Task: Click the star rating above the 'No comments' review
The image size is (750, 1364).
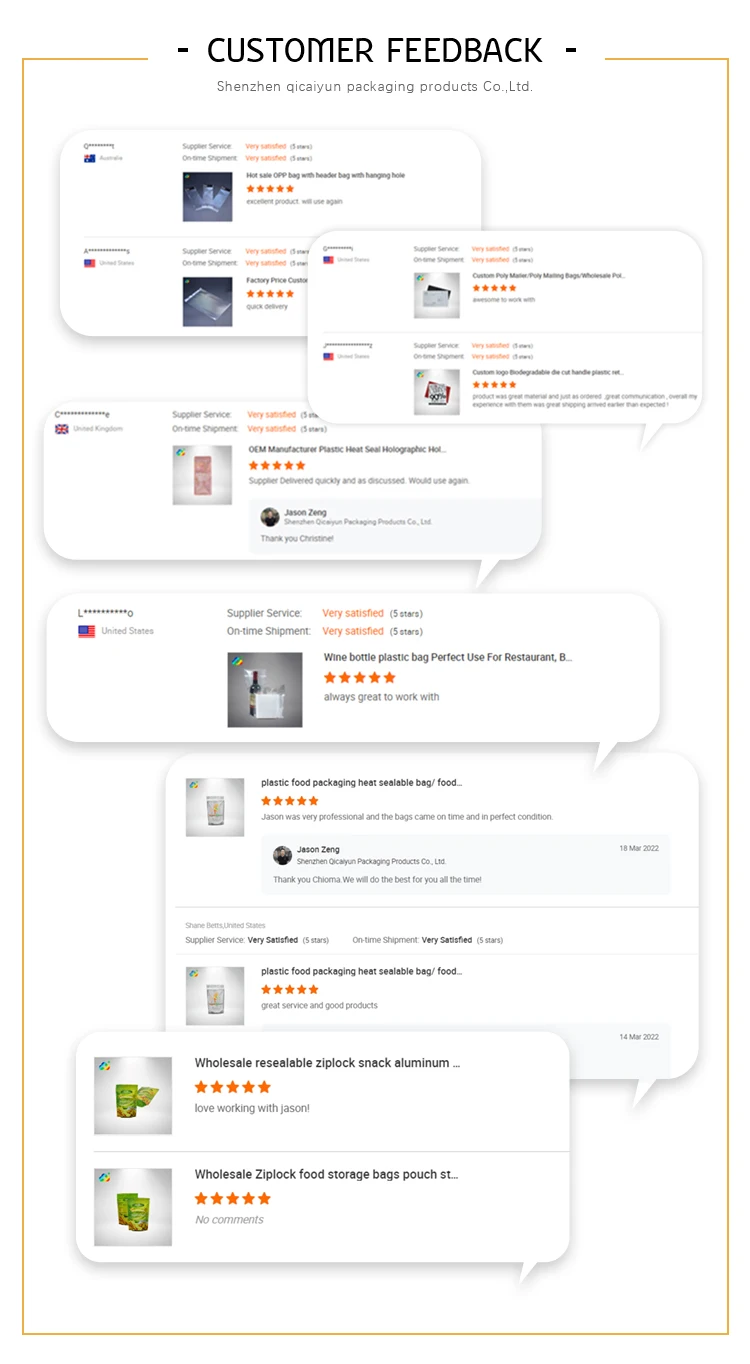Action: (x=232, y=1198)
